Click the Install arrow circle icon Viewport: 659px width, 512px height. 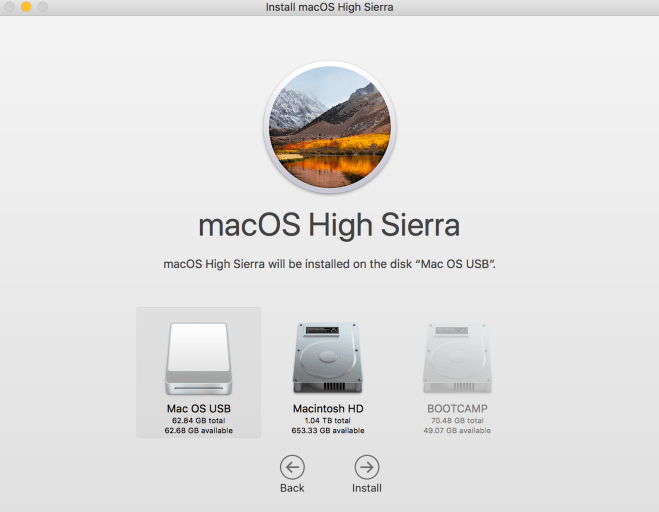click(366, 467)
